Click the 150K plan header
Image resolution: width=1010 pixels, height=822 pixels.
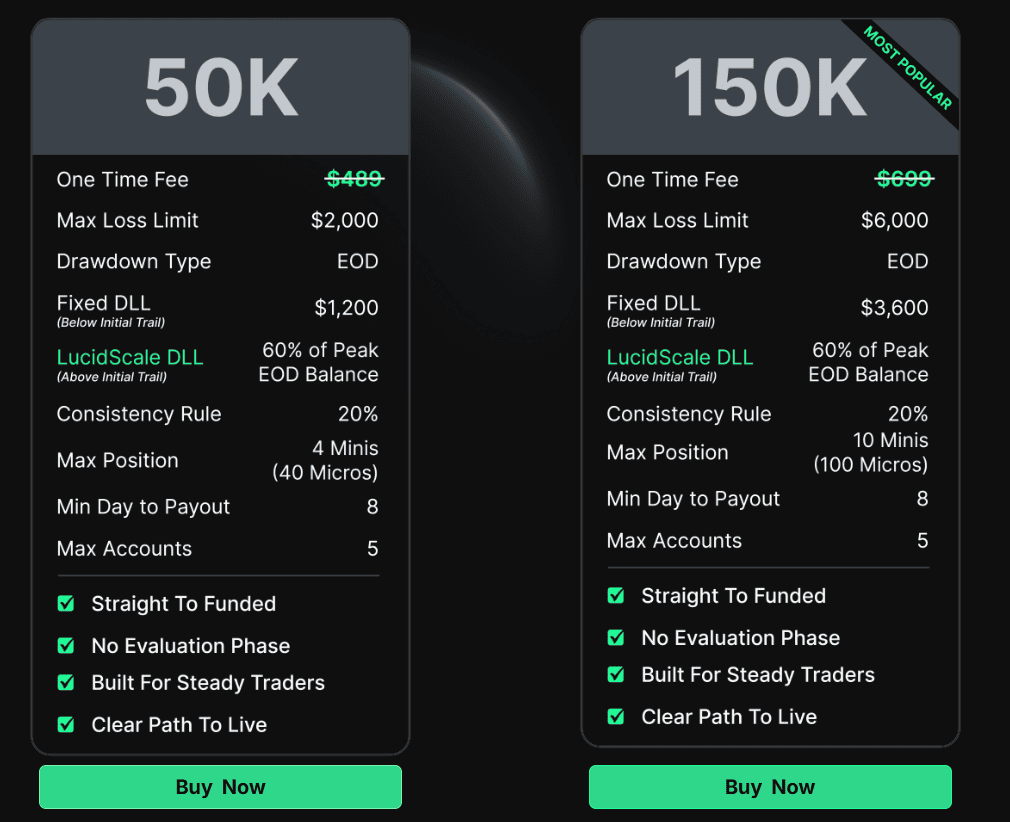pyautogui.click(x=770, y=88)
